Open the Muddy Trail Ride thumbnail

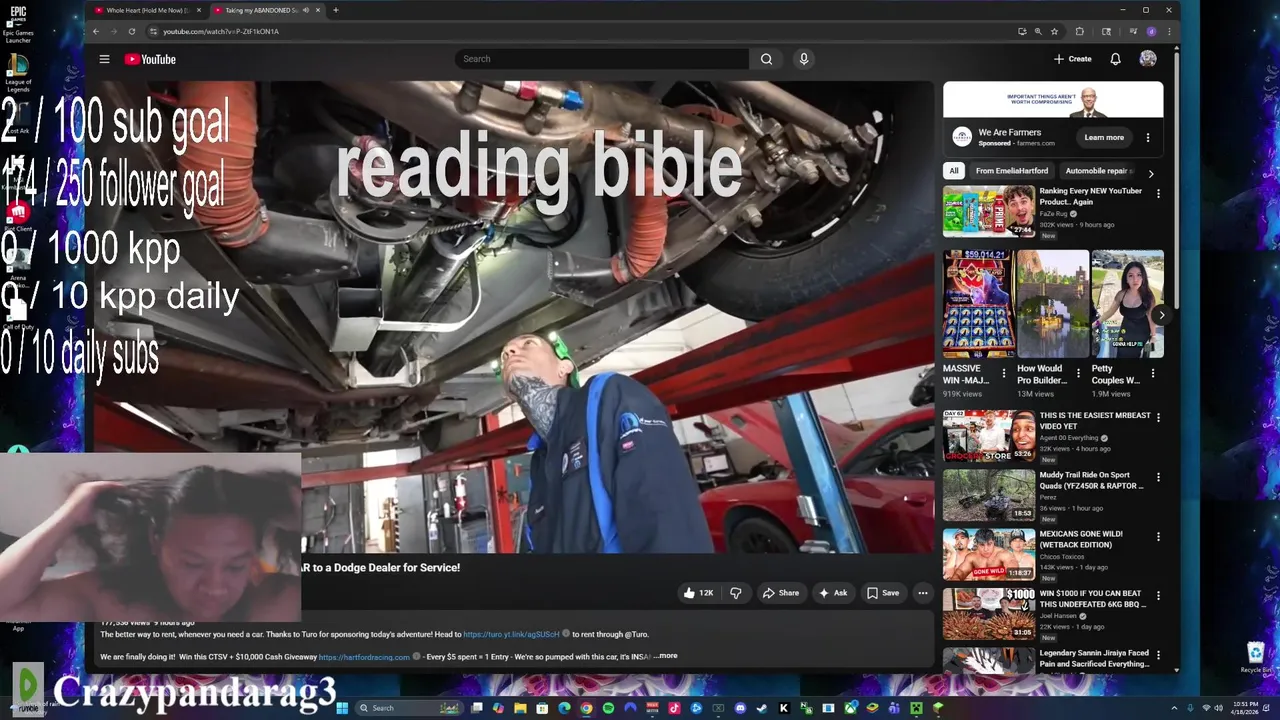tap(989, 495)
